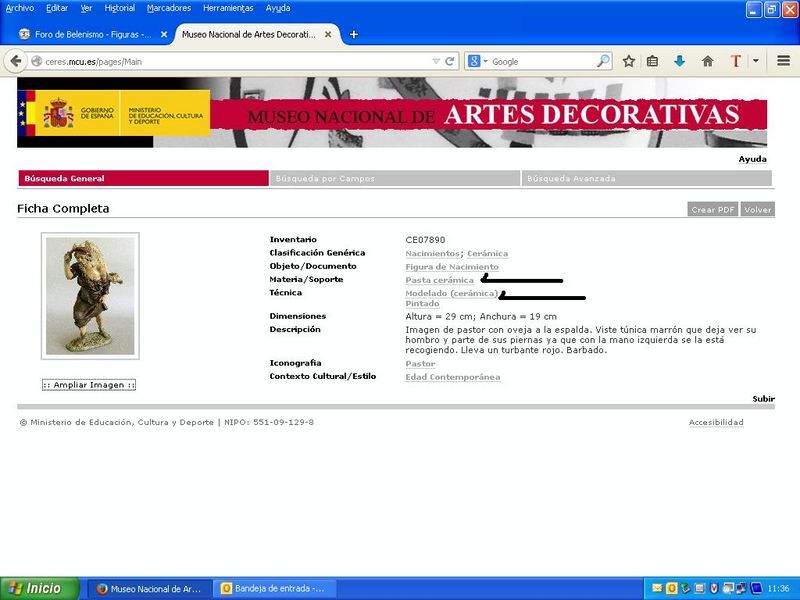Image resolution: width=800 pixels, height=600 pixels.
Task: Reload the page with the refresh icon
Action: coord(451,61)
